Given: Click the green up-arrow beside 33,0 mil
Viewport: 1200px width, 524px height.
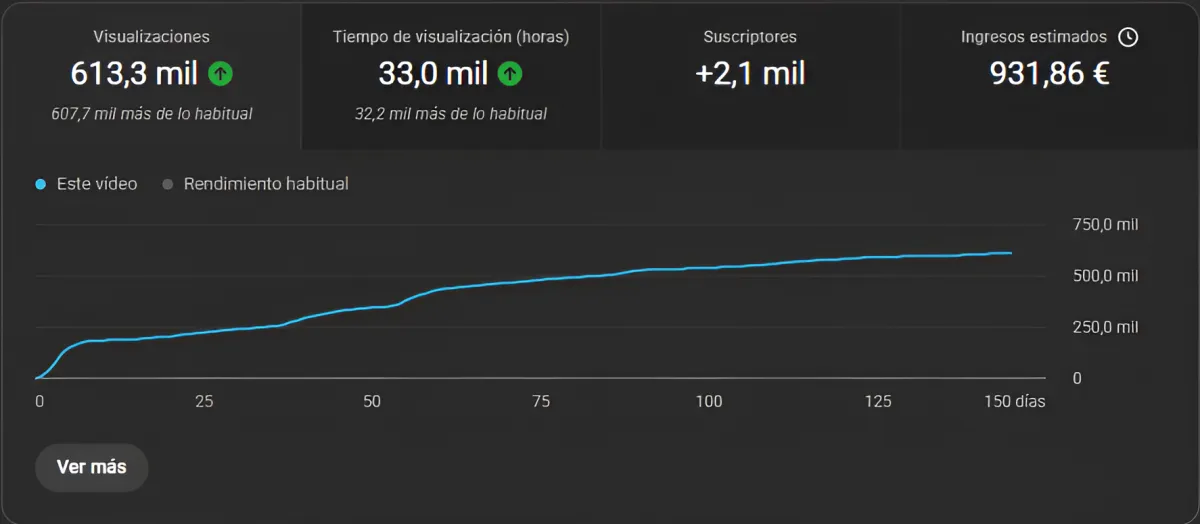Looking at the screenshot, I should point(510,73).
